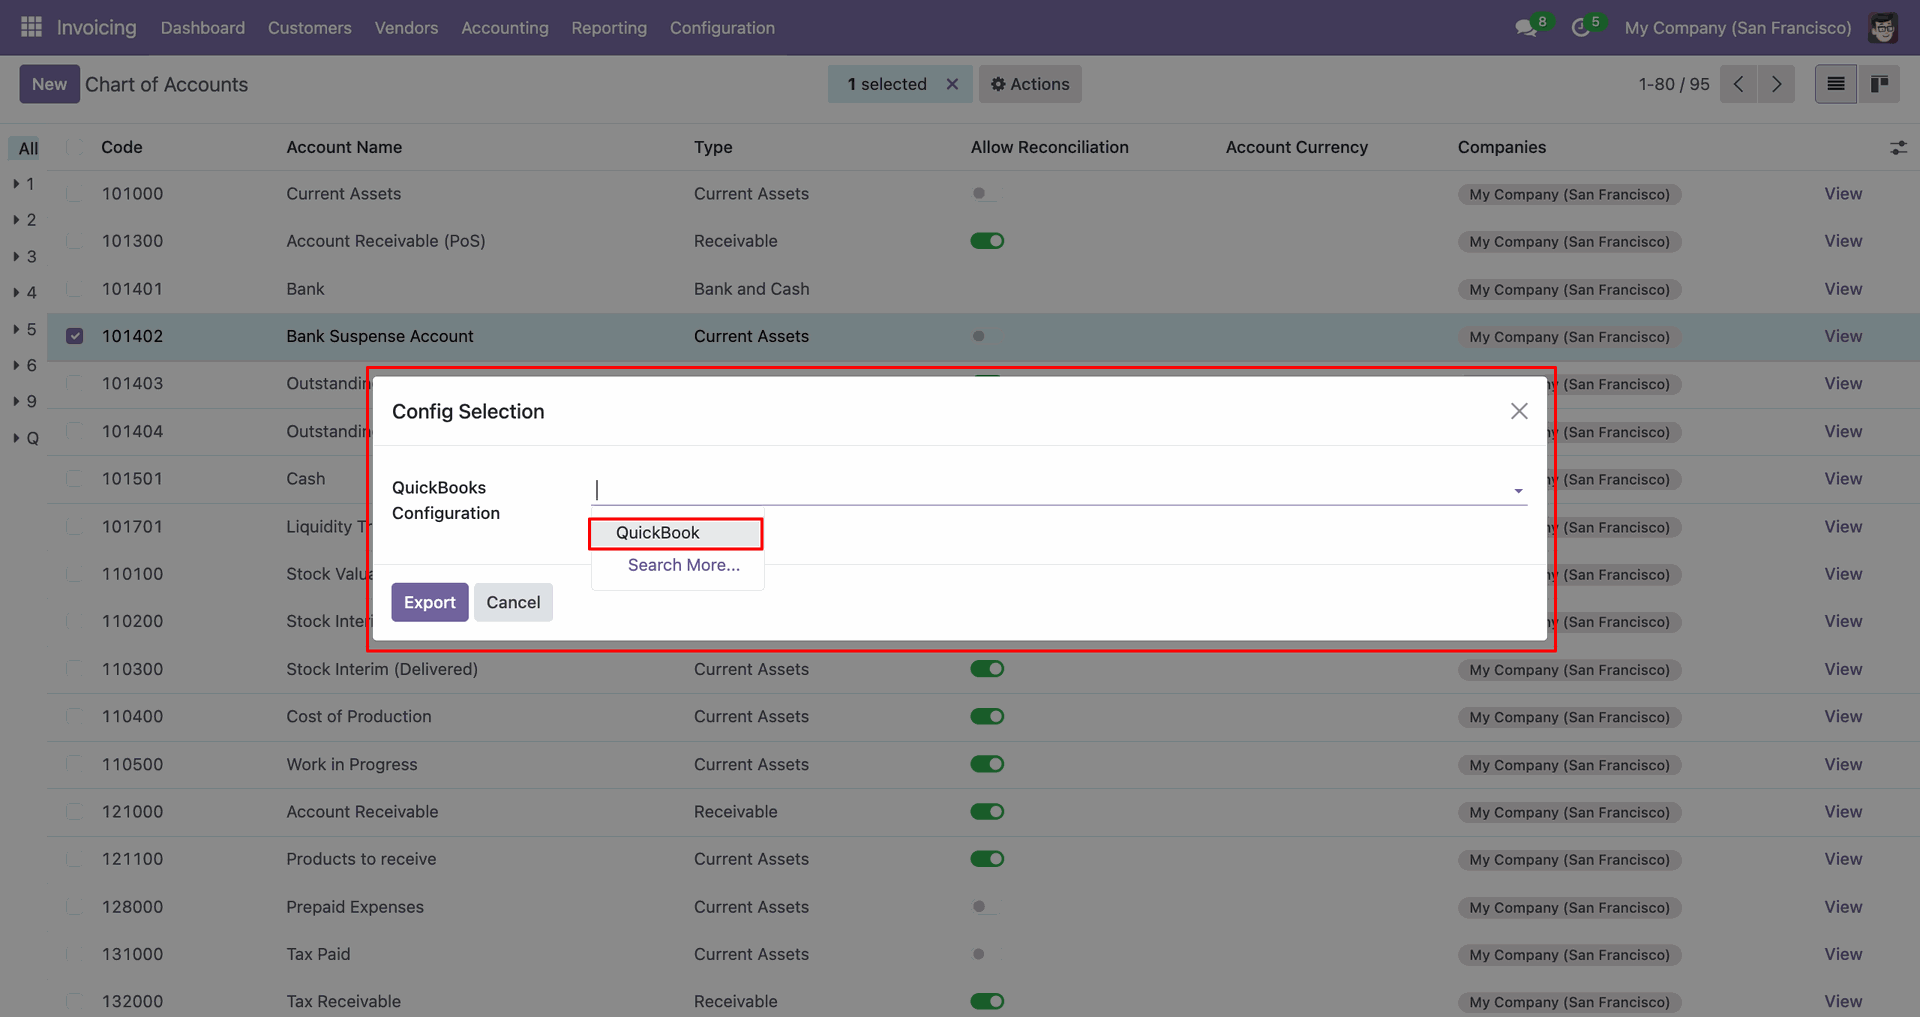
Task: Toggle reconciliation for Stock Interim (Delivered)
Action: click(x=987, y=669)
